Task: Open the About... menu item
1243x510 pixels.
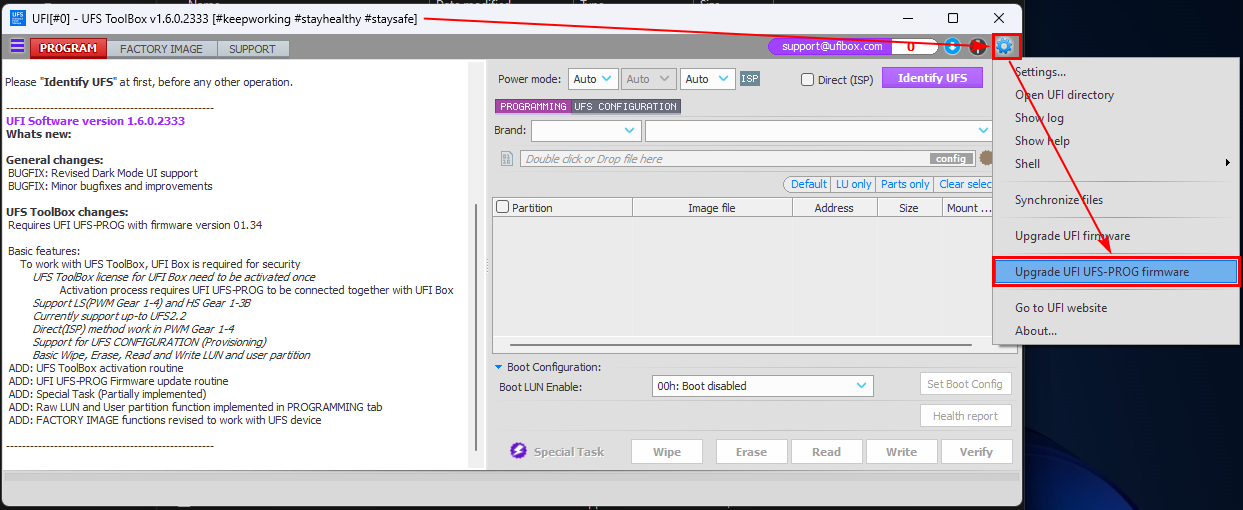Action: click(x=1117, y=331)
